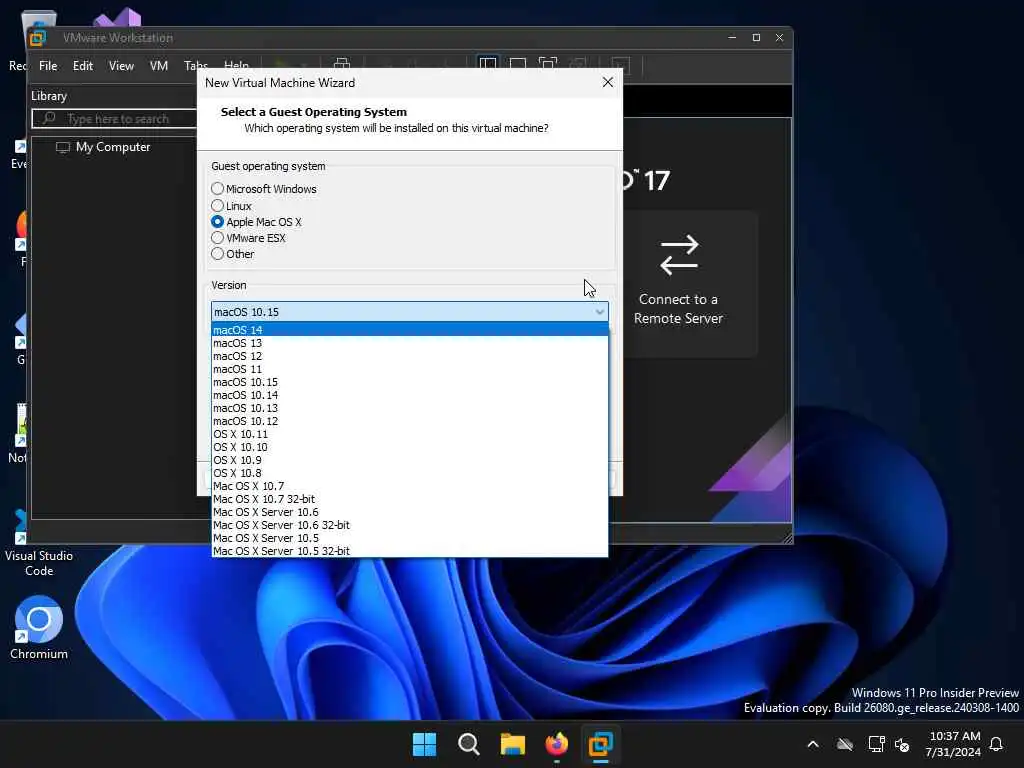This screenshot has height=768, width=1024.
Task: Open the Chromium desktop shortcut
Action: (x=39, y=628)
